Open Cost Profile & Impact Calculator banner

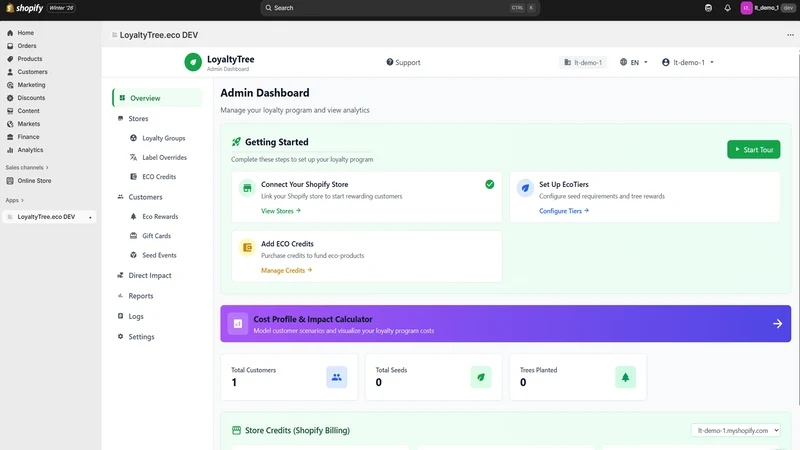(x=506, y=323)
